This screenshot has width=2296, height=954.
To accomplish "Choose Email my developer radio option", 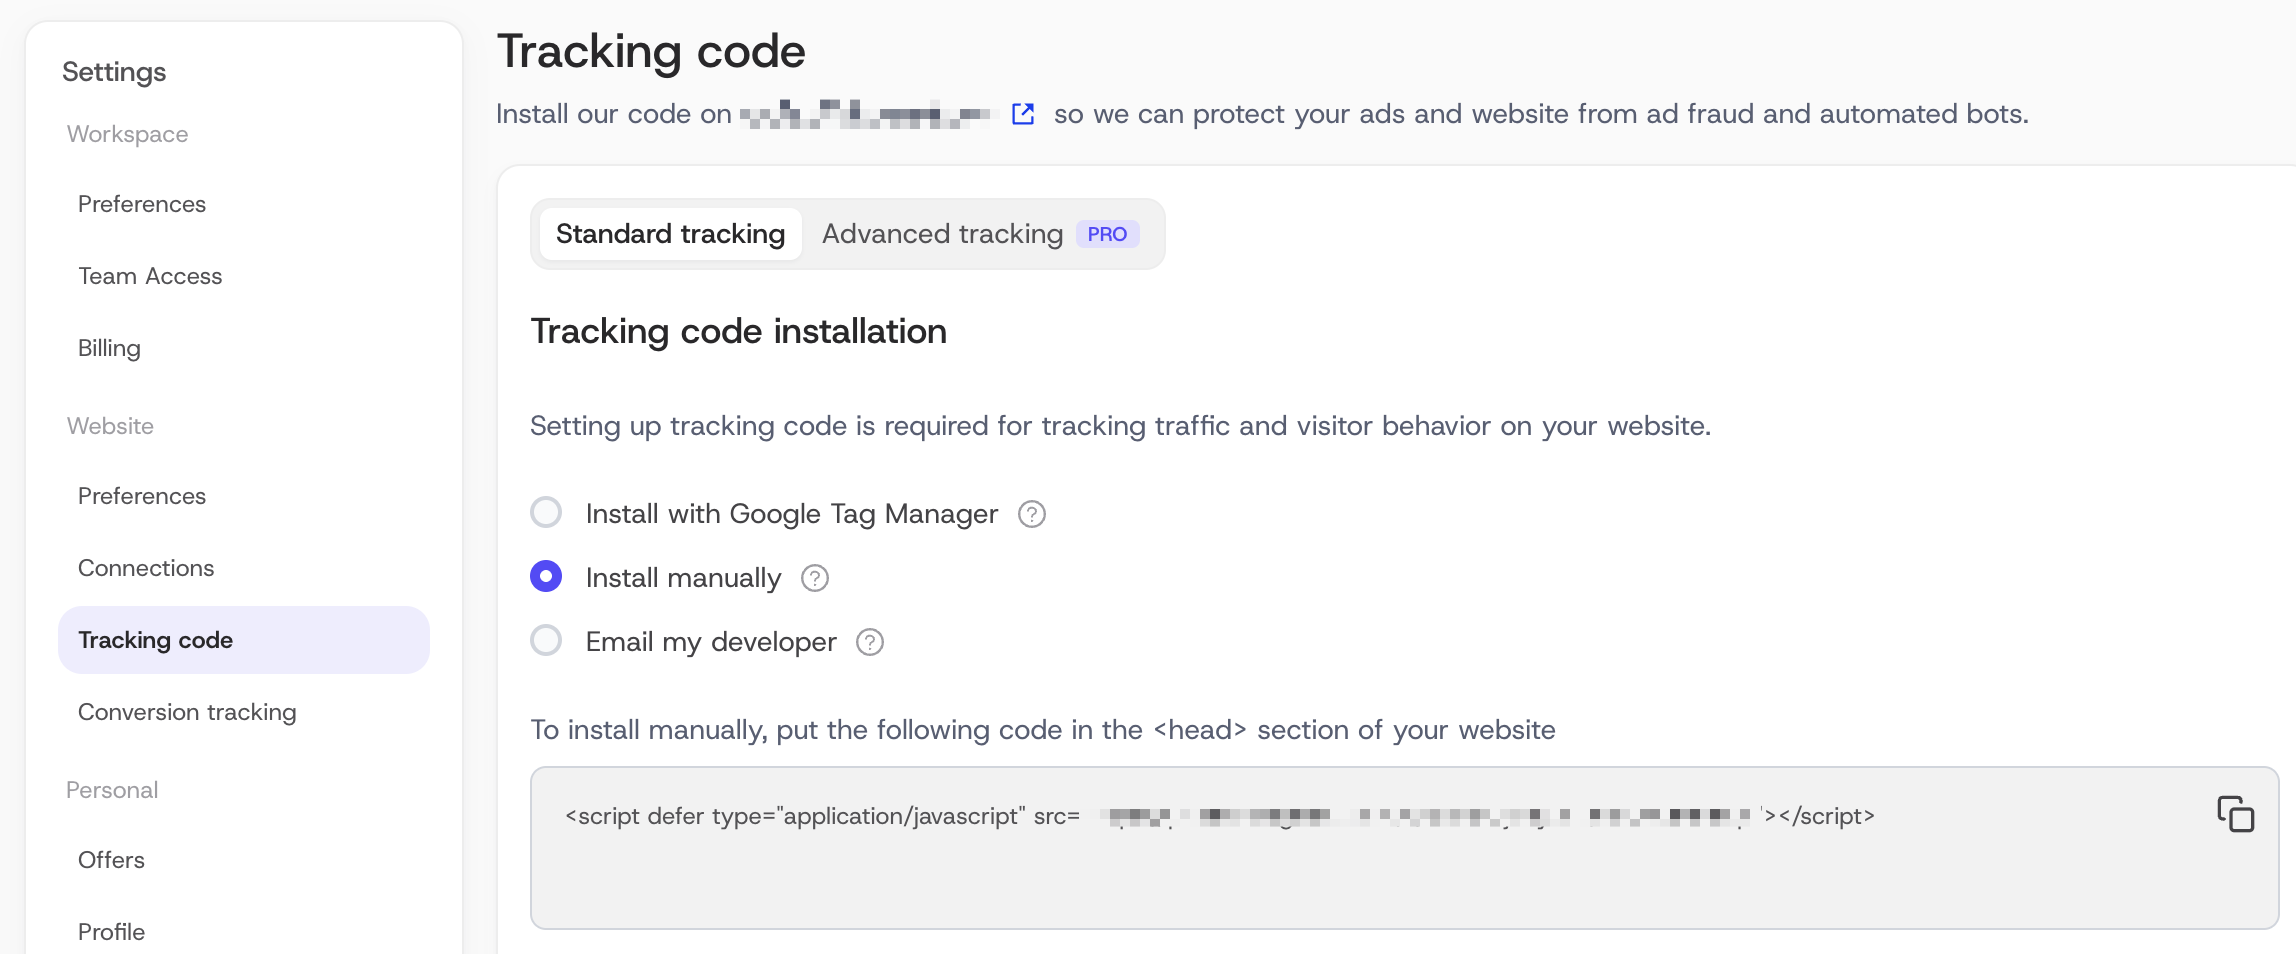I will click(546, 640).
